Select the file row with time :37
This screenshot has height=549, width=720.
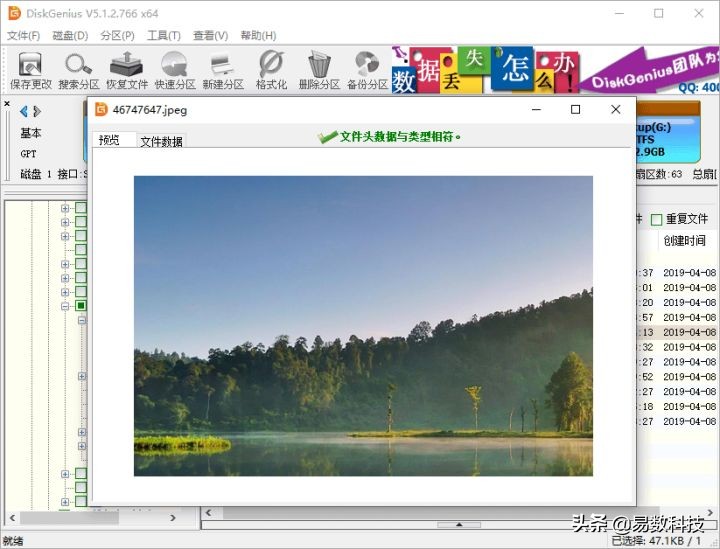pyautogui.click(x=678, y=273)
